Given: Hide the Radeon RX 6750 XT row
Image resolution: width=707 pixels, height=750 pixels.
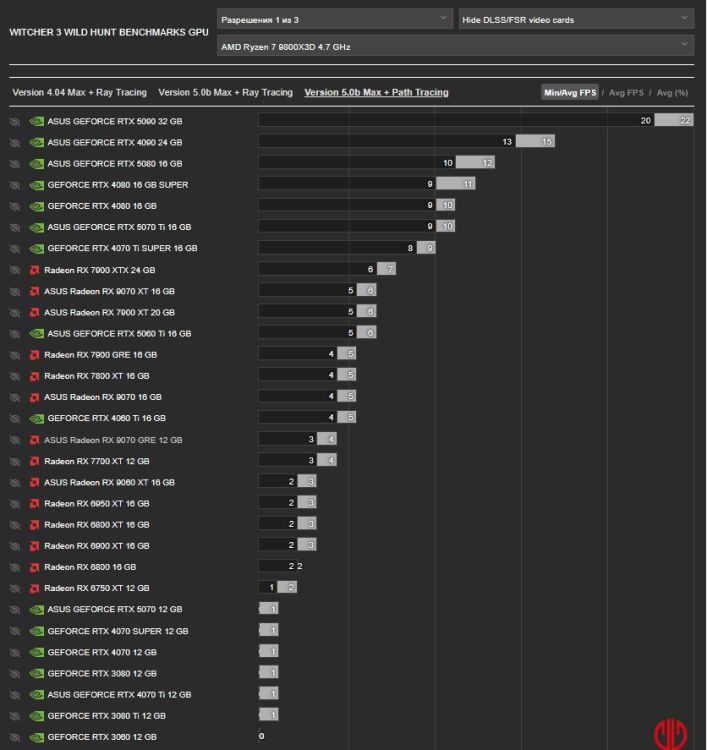Looking at the screenshot, I should (15, 588).
